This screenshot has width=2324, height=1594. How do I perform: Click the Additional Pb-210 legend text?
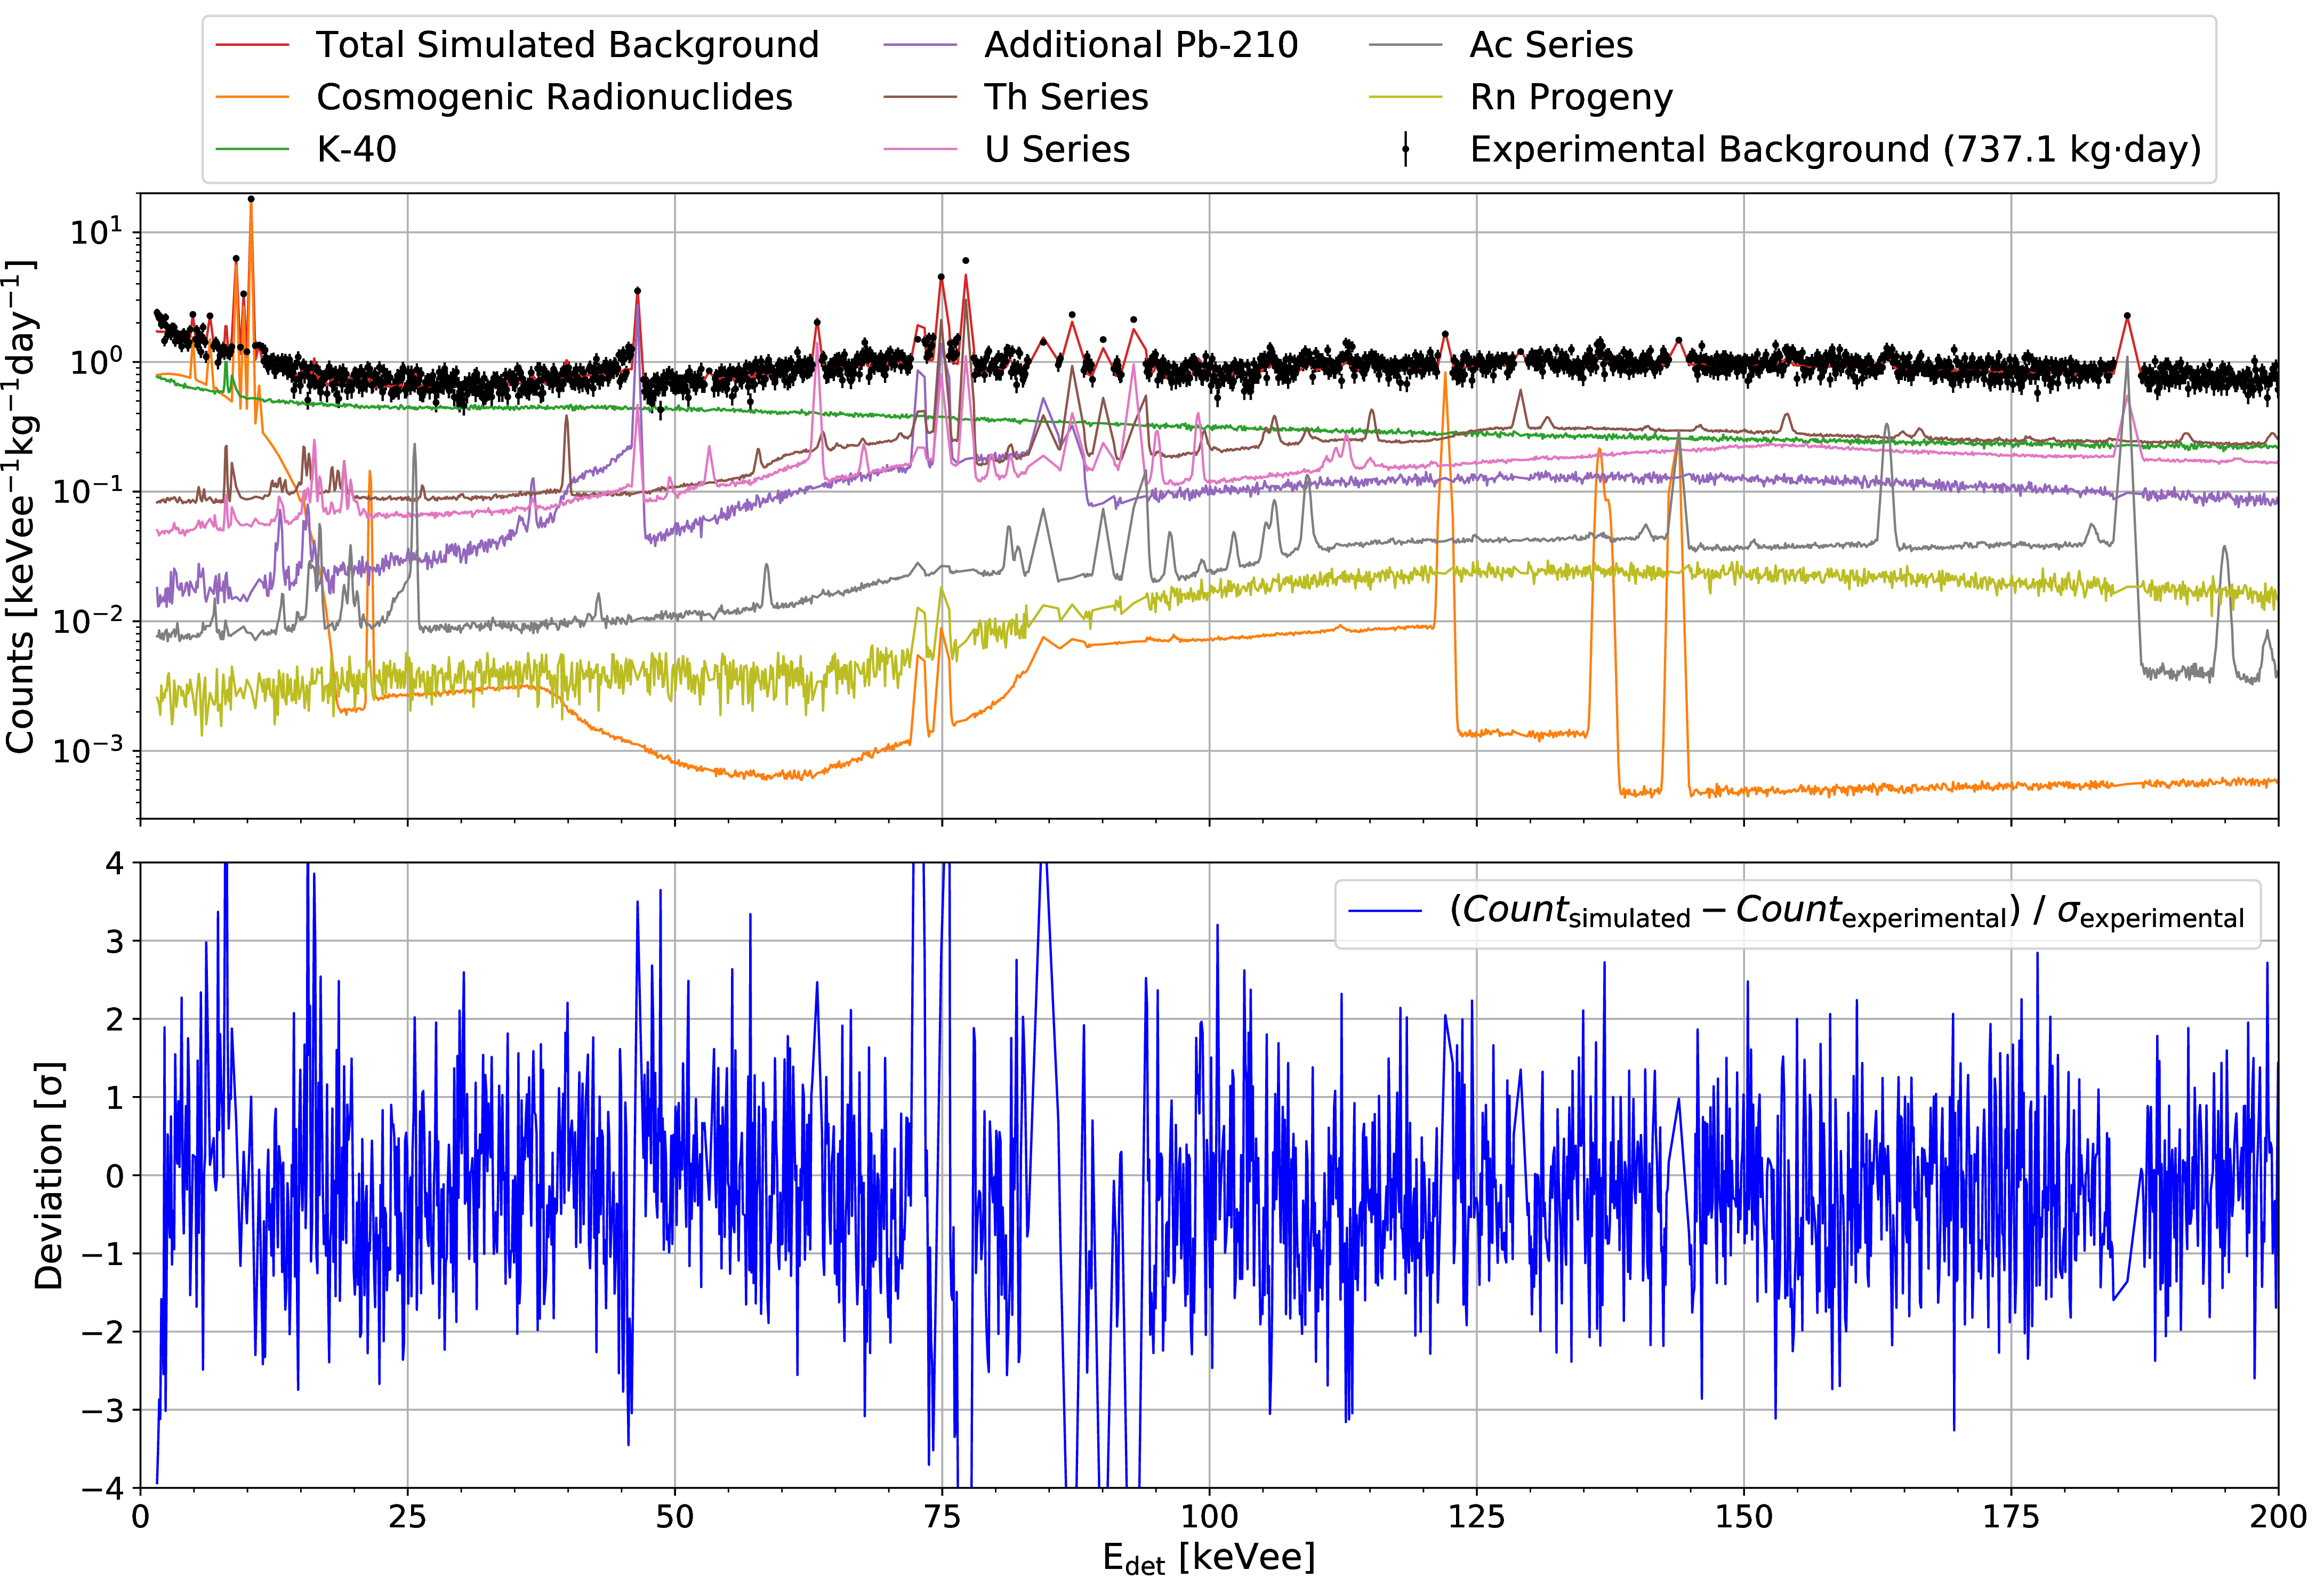tap(1140, 46)
